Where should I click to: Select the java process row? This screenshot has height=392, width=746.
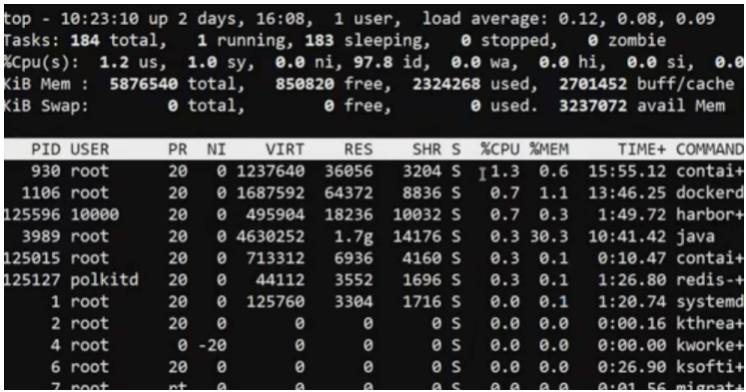pos(374,236)
